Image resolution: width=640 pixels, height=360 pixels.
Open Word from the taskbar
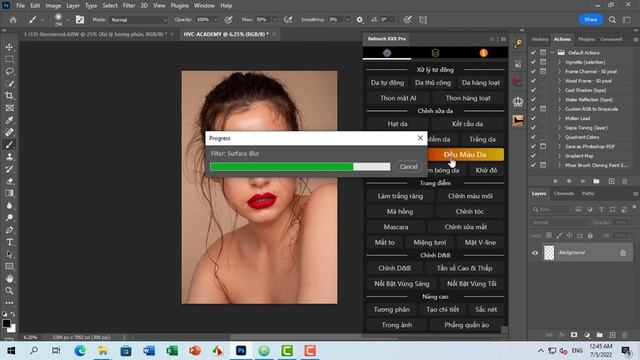point(149,350)
